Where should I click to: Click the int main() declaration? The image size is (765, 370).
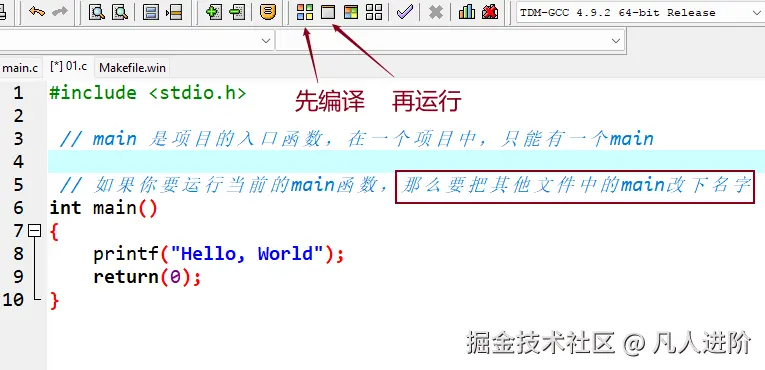coord(103,208)
